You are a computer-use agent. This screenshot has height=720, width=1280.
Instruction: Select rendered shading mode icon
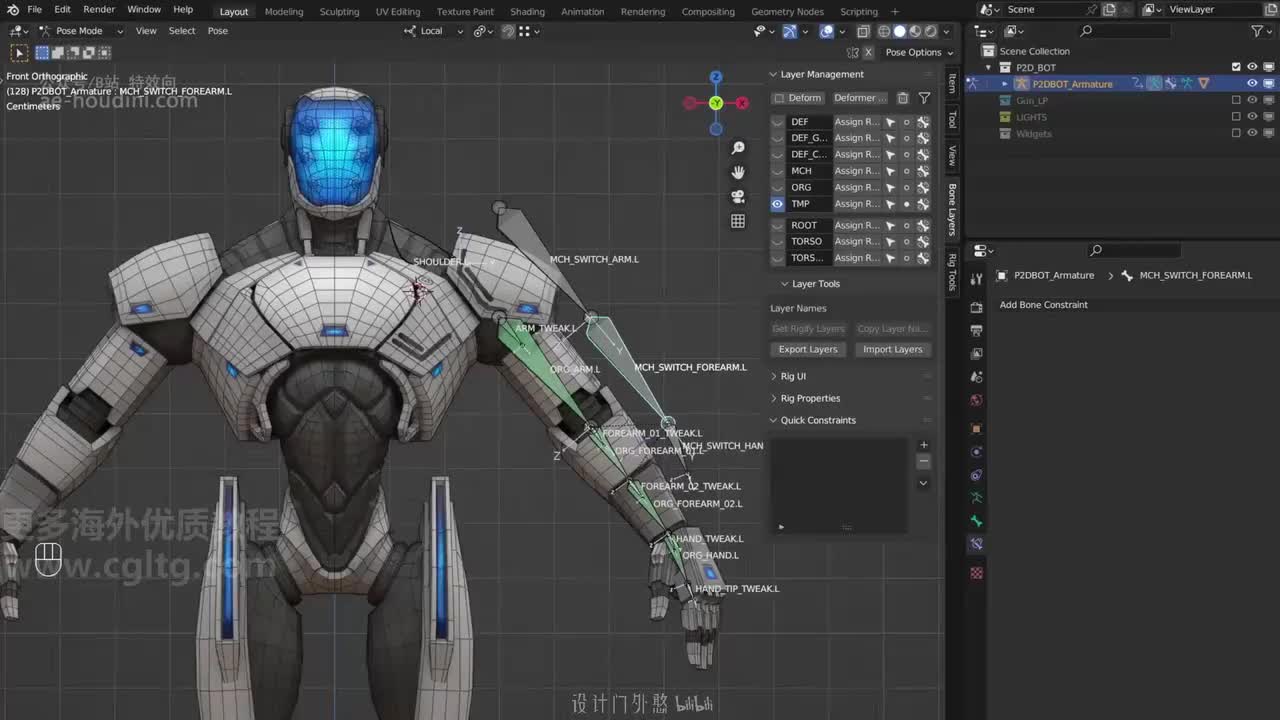click(x=929, y=31)
